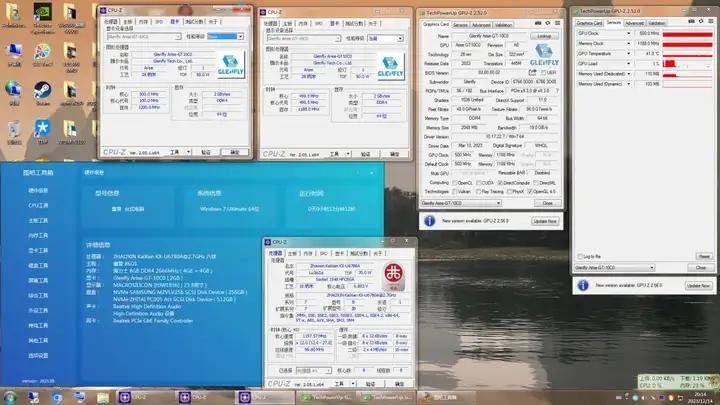Enable the Log to file checkbox in GPU-Z Sensors
The image size is (720, 405).
coord(579,256)
